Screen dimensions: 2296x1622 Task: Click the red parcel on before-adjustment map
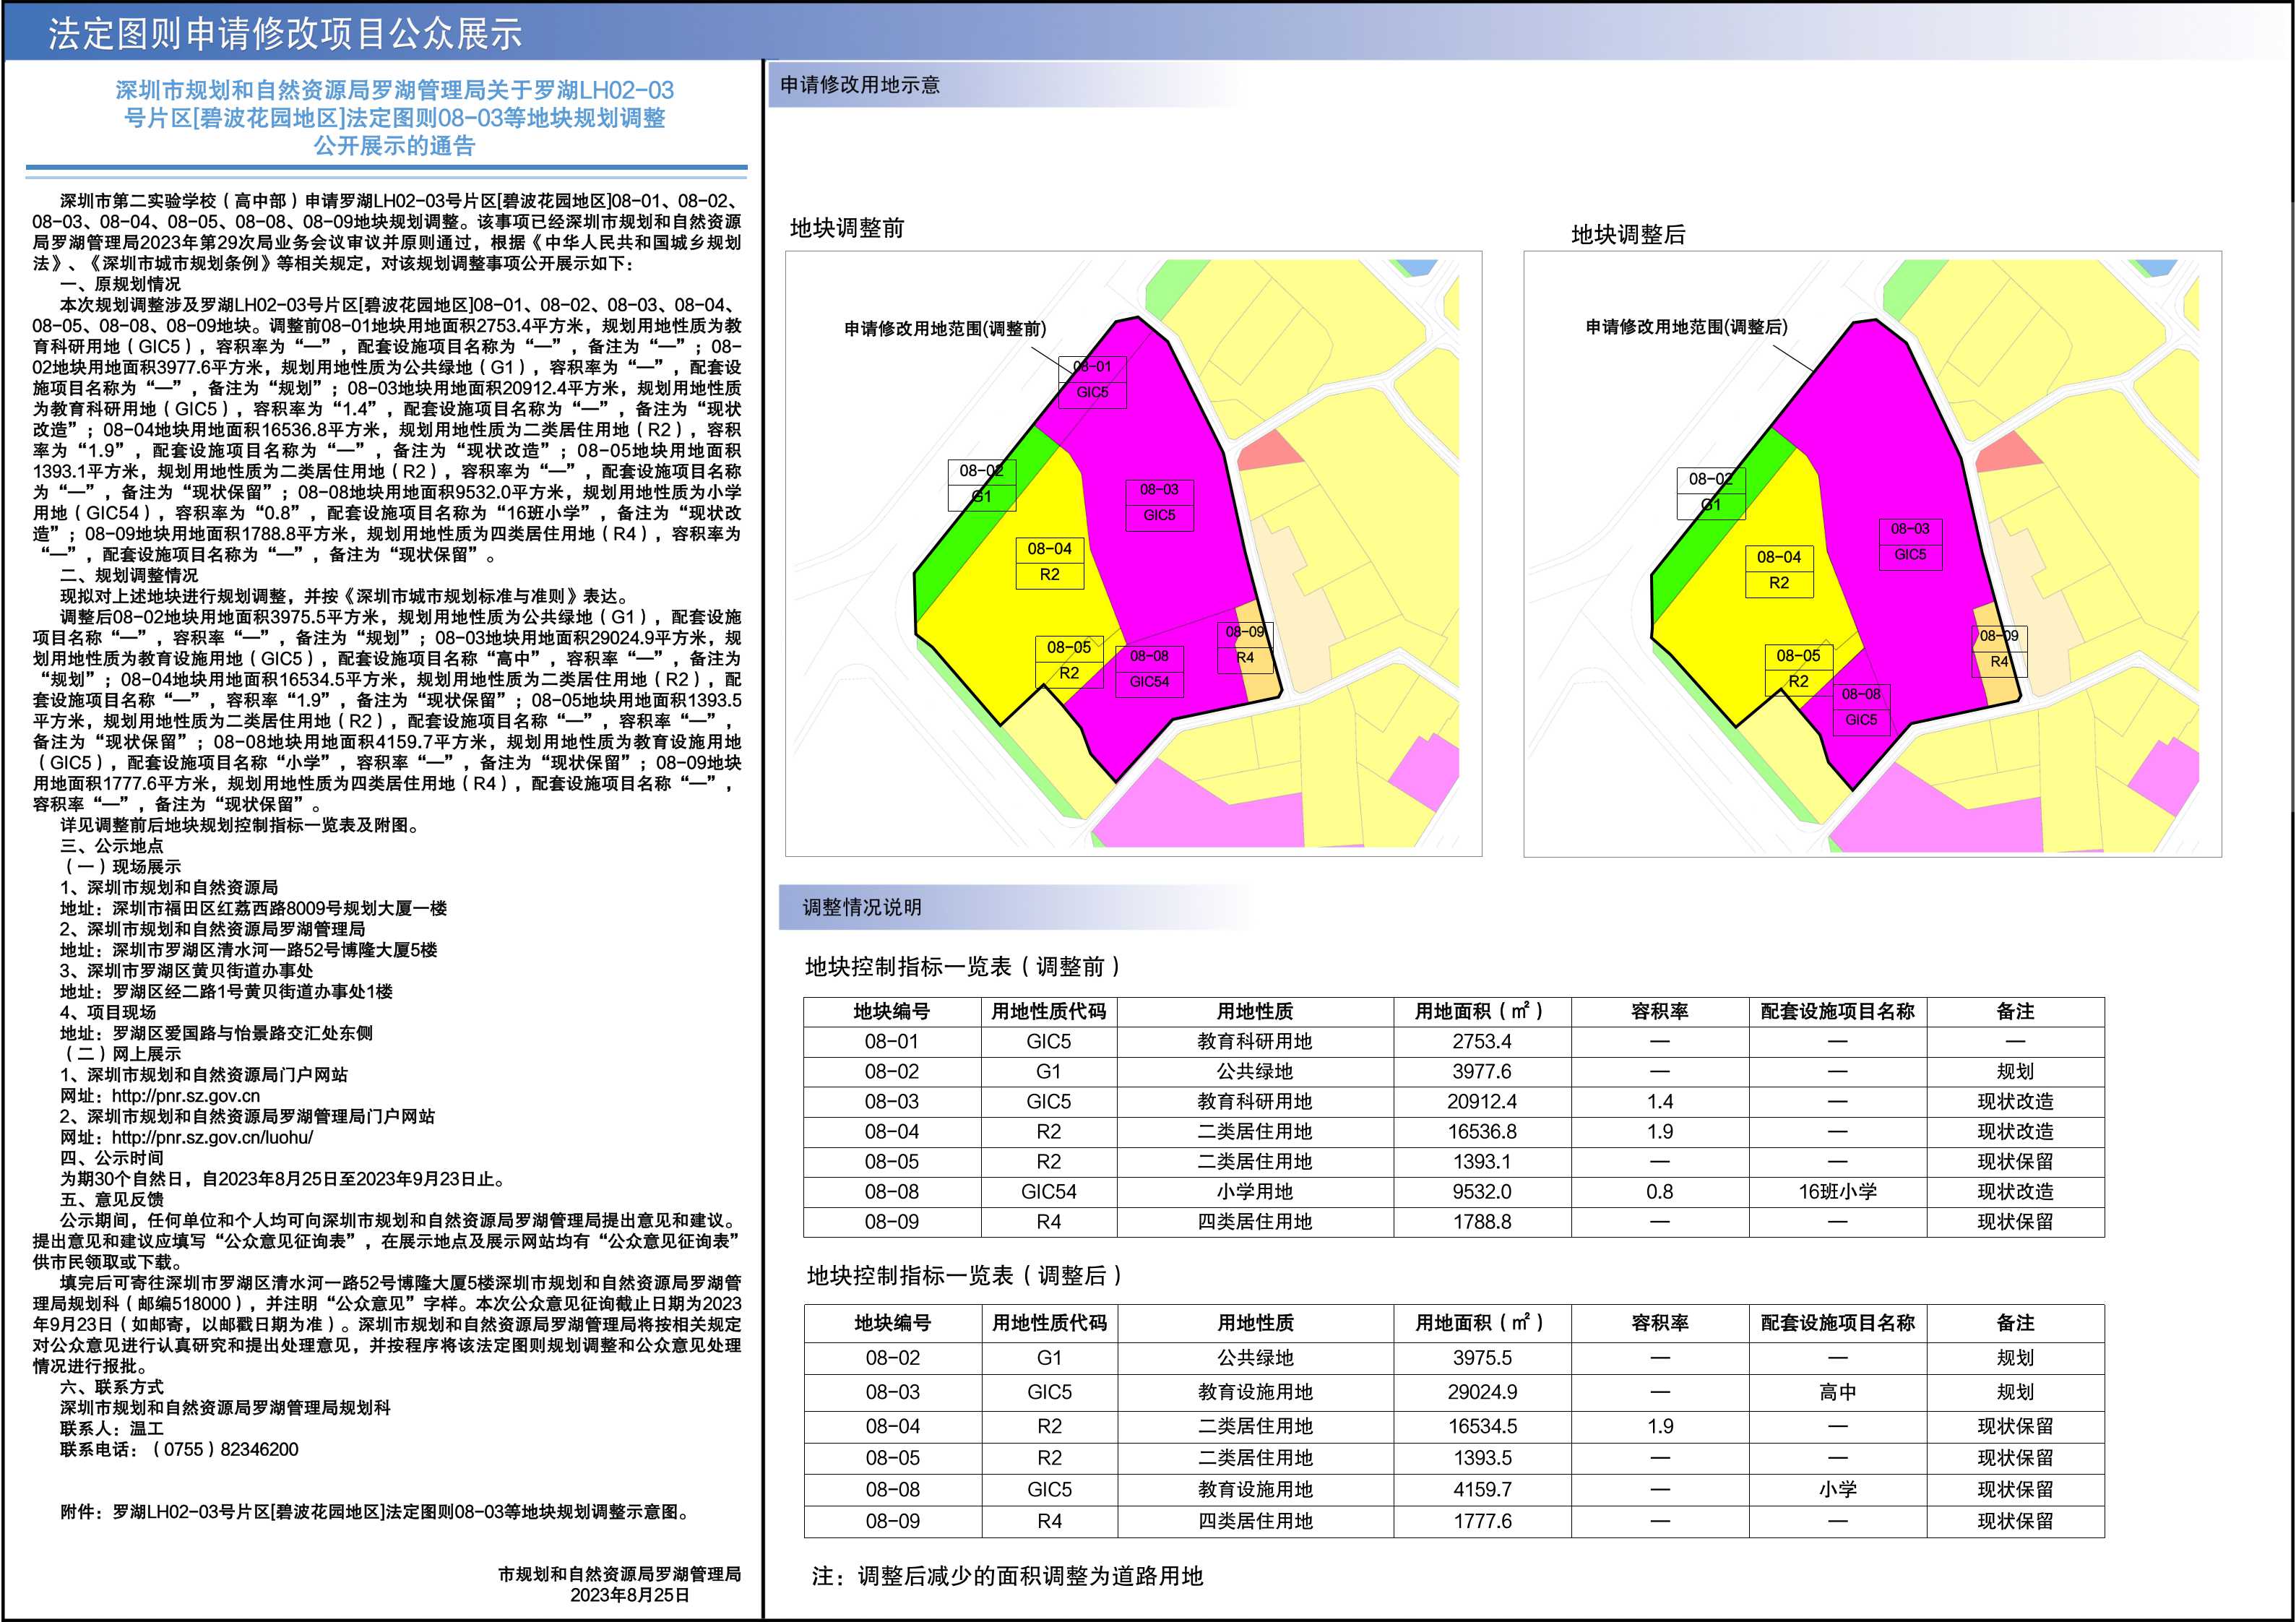pyautogui.click(x=1268, y=452)
